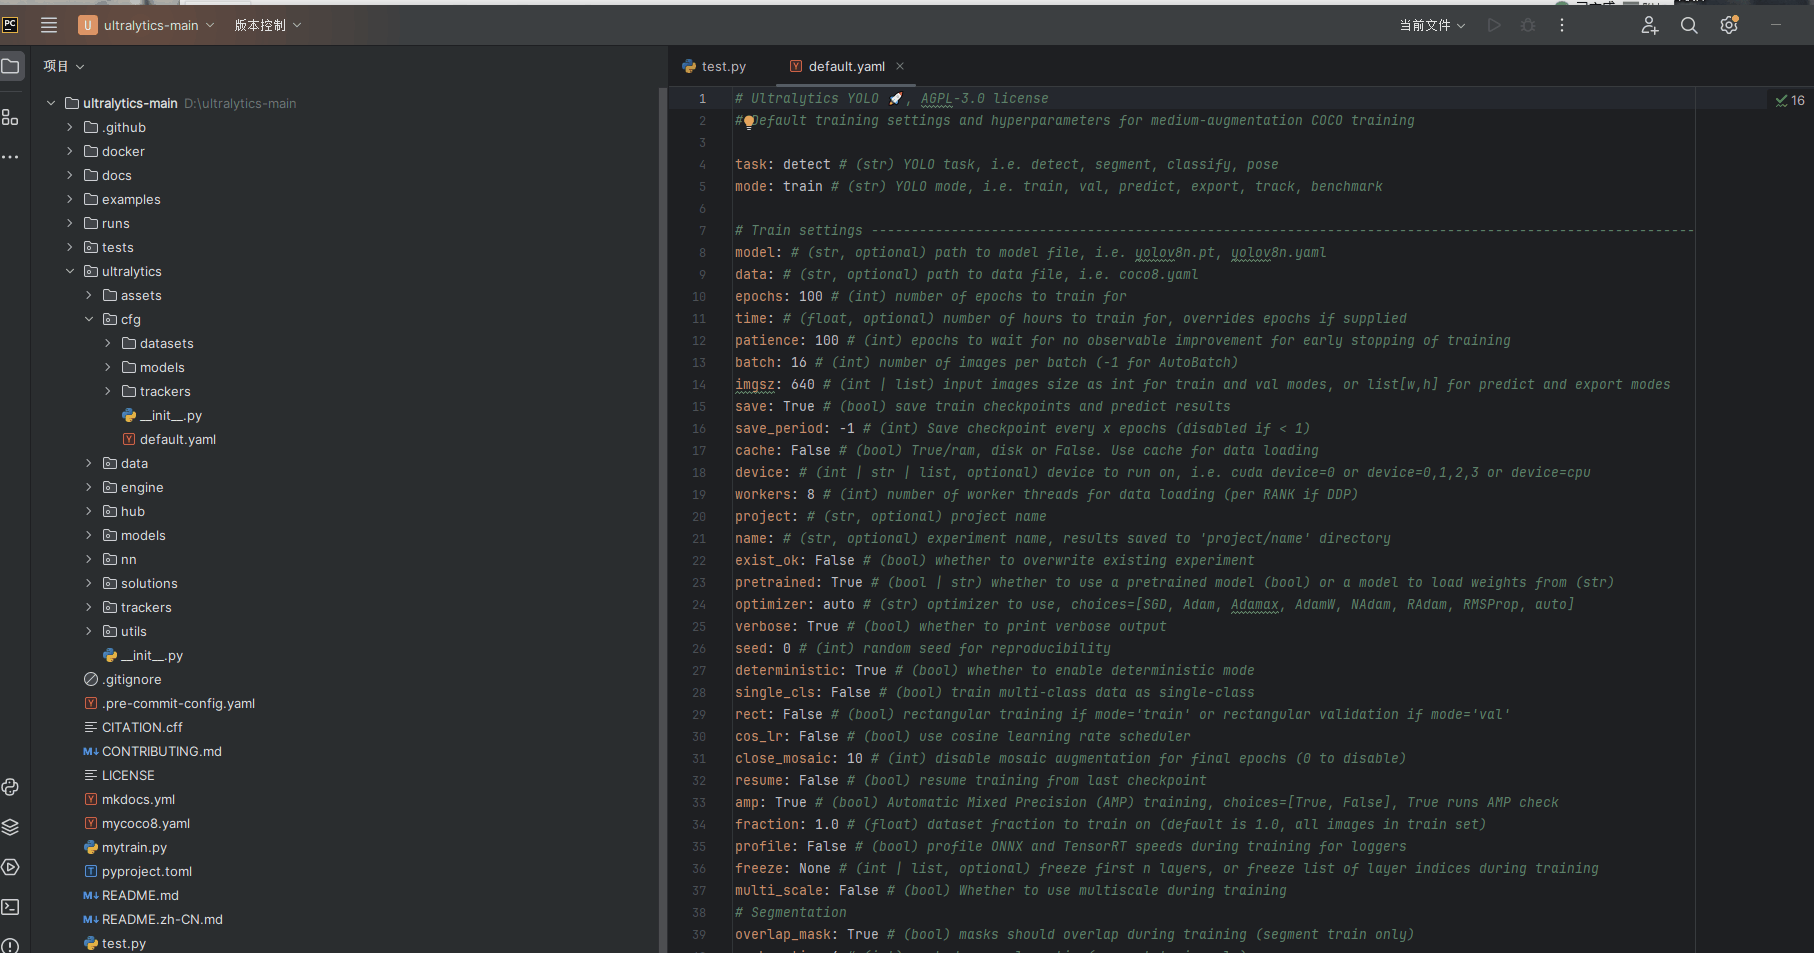Expand the engine folder
Image resolution: width=1814 pixels, height=953 pixels.
pyautogui.click(x=89, y=487)
